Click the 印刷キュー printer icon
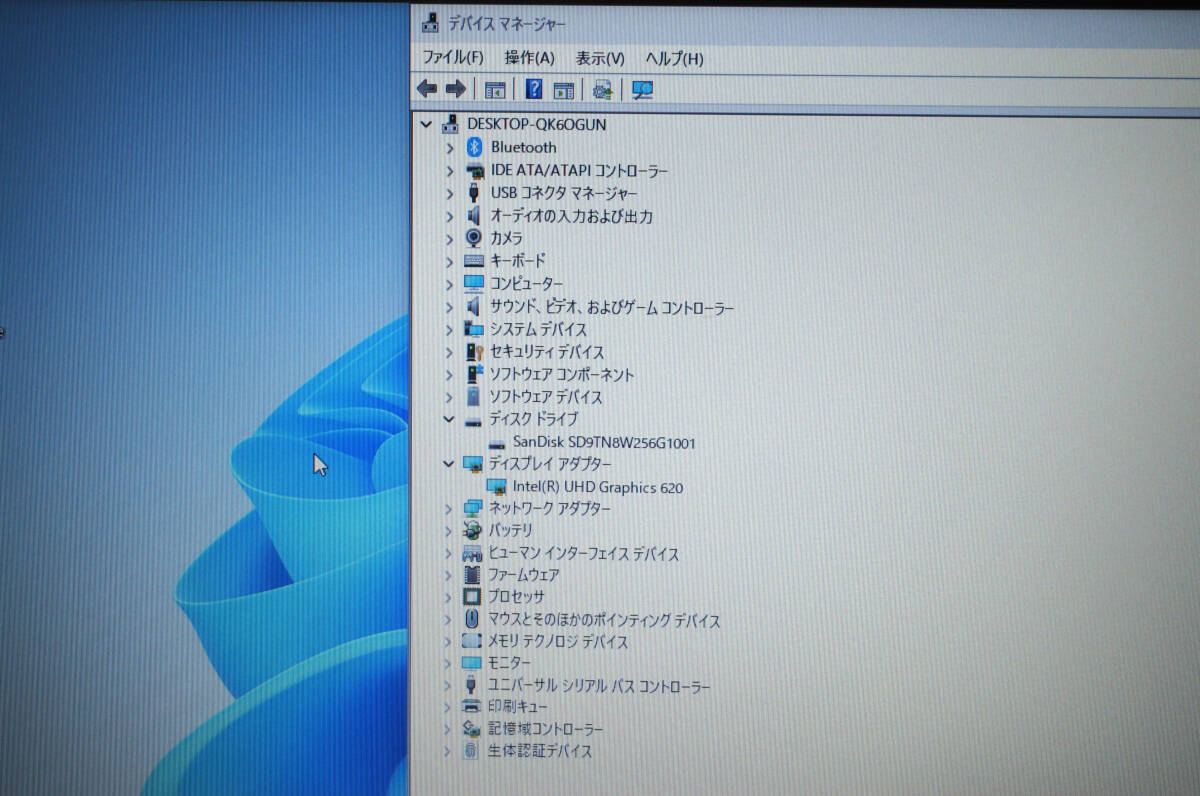The width and height of the screenshot is (1200, 796). pyautogui.click(x=471, y=706)
